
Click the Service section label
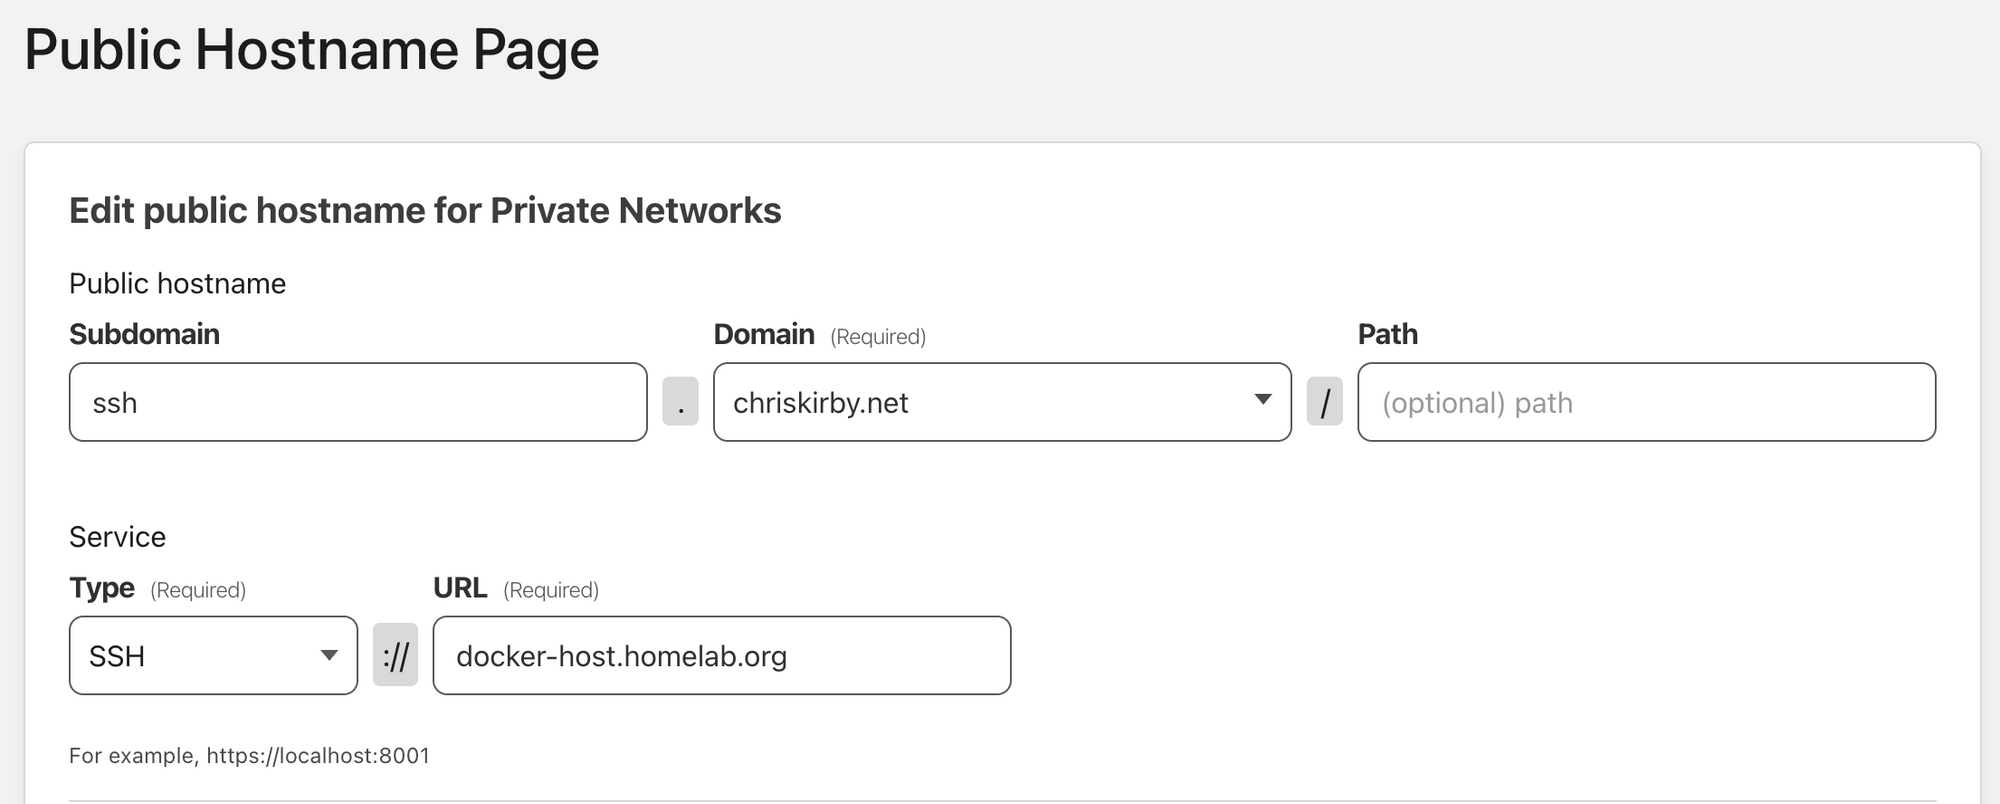pyautogui.click(x=117, y=537)
